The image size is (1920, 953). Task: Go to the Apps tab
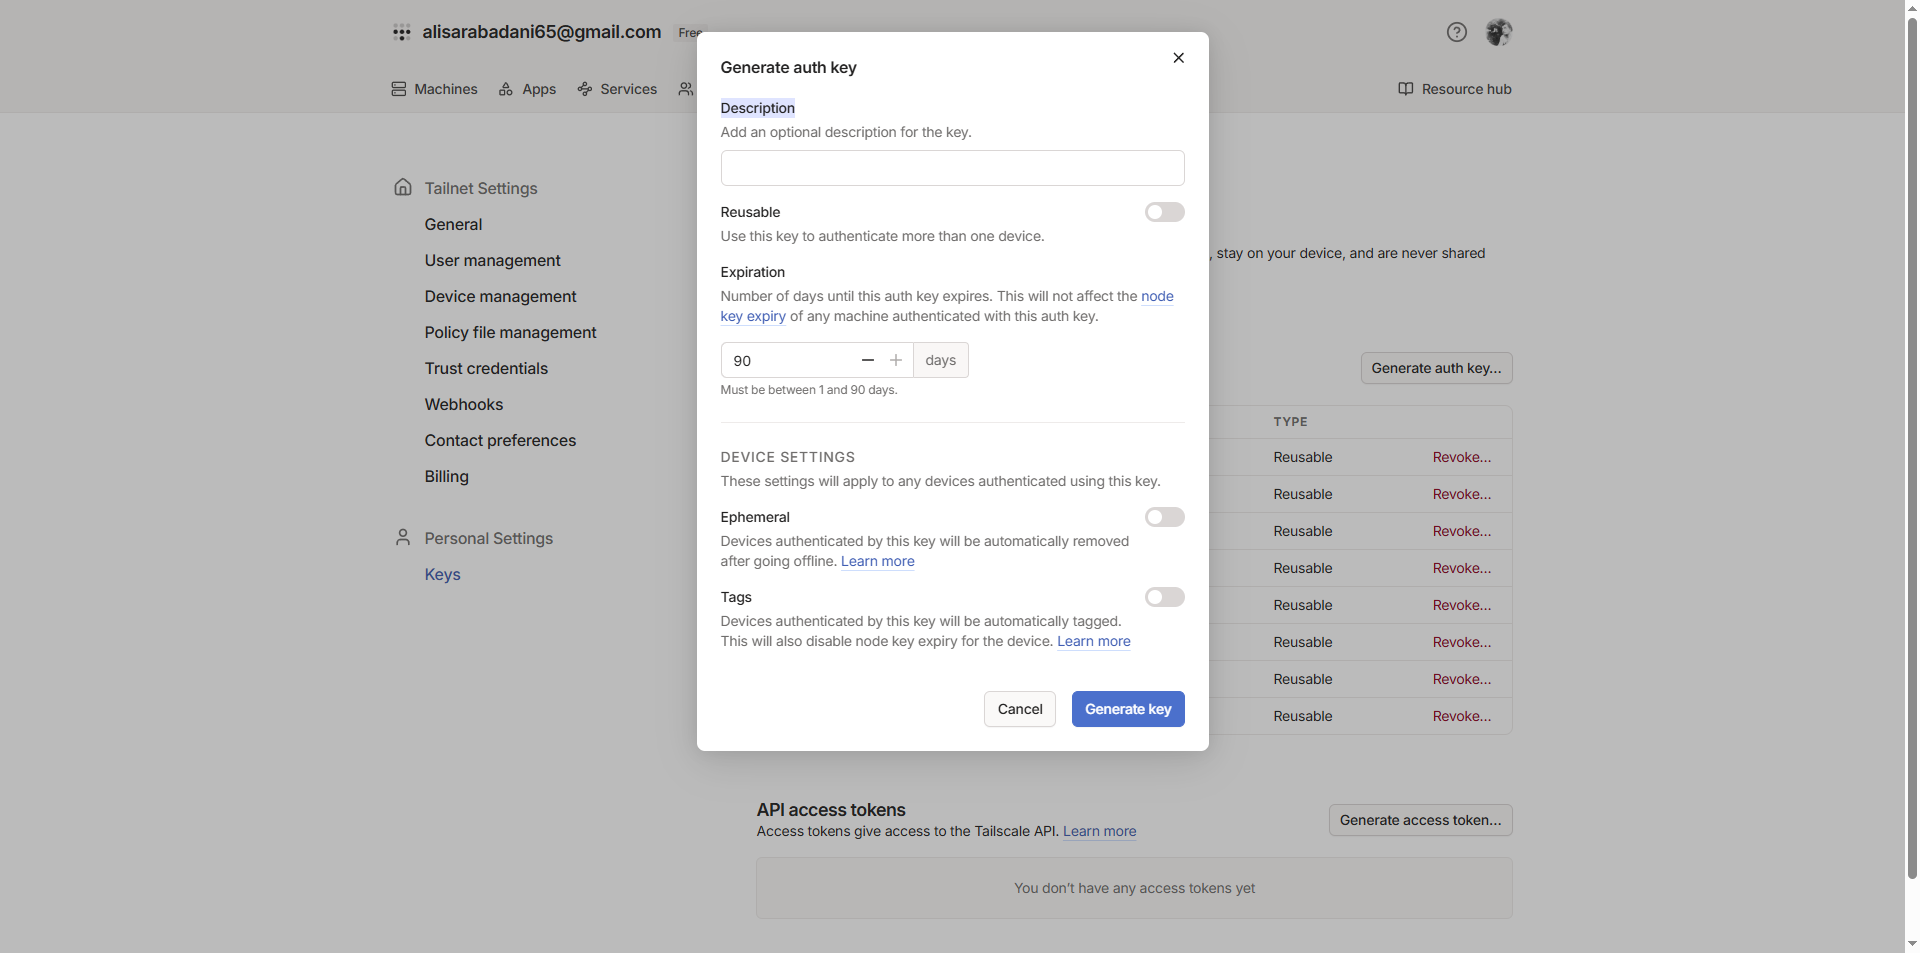click(x=527, y=89)
